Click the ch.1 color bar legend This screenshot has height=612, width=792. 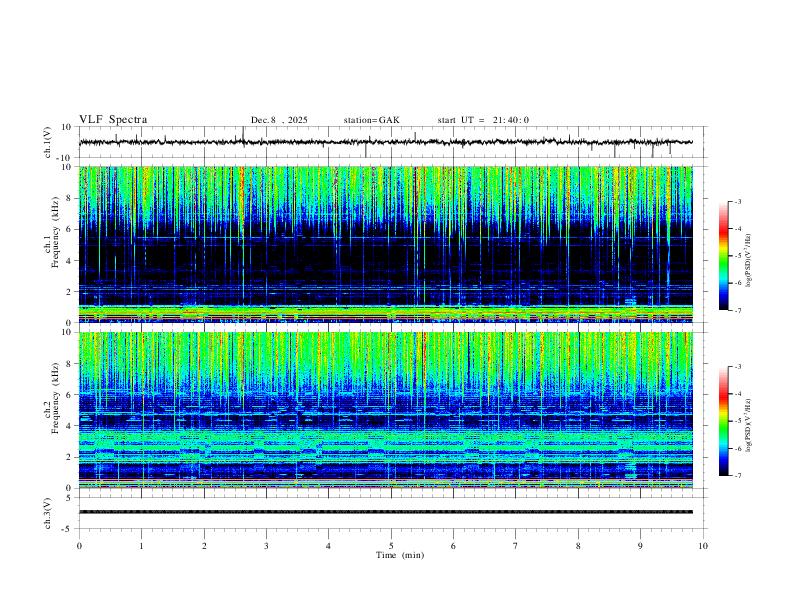click(723, 256)
